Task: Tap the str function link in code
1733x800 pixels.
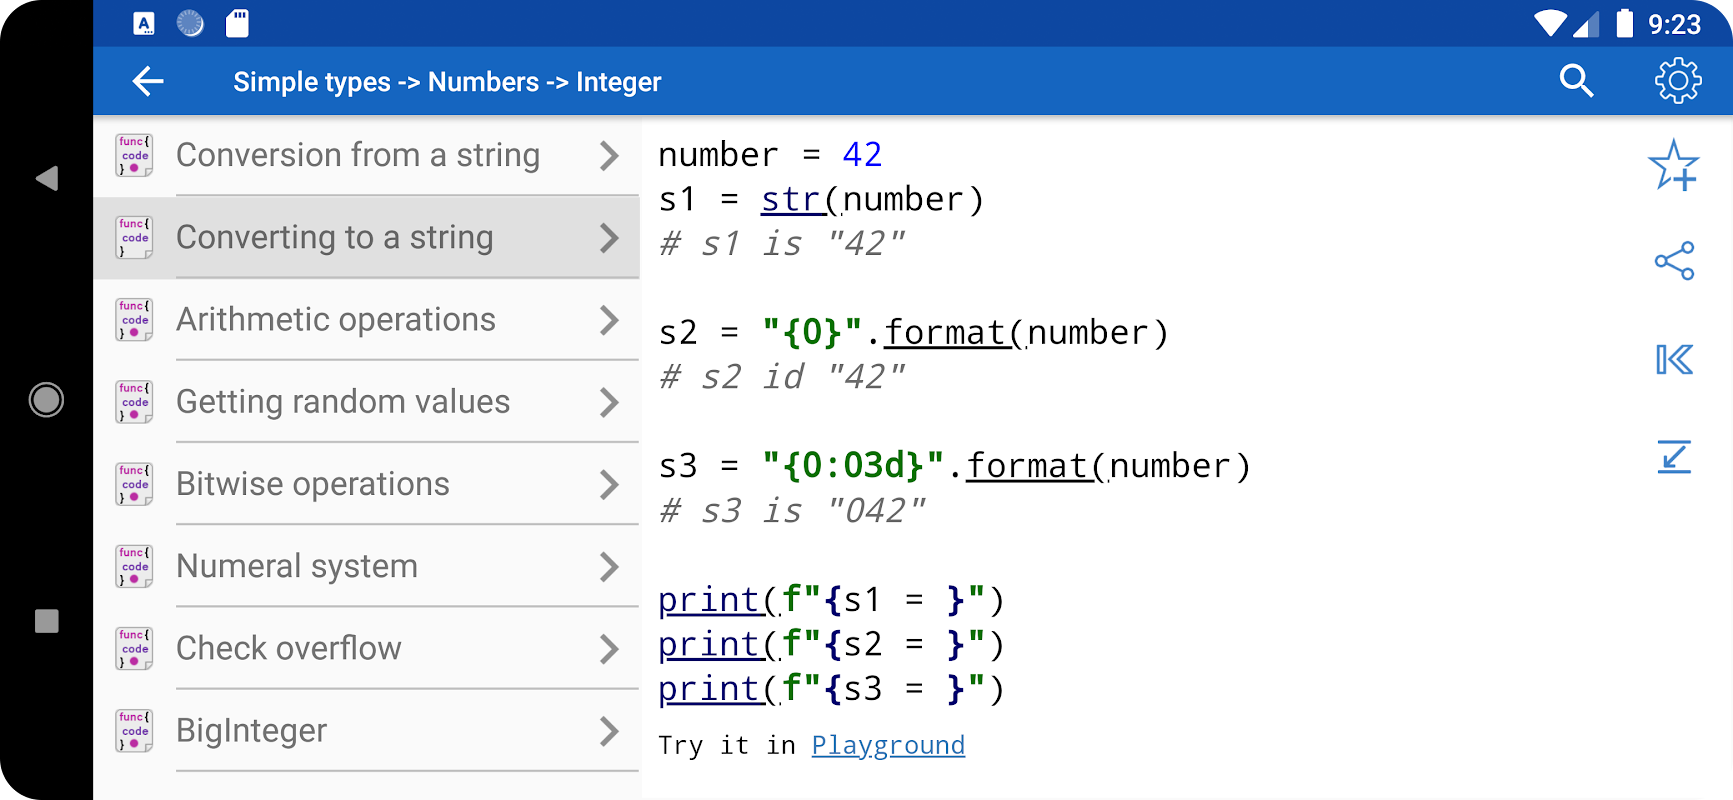Action: tap(792, 200)
